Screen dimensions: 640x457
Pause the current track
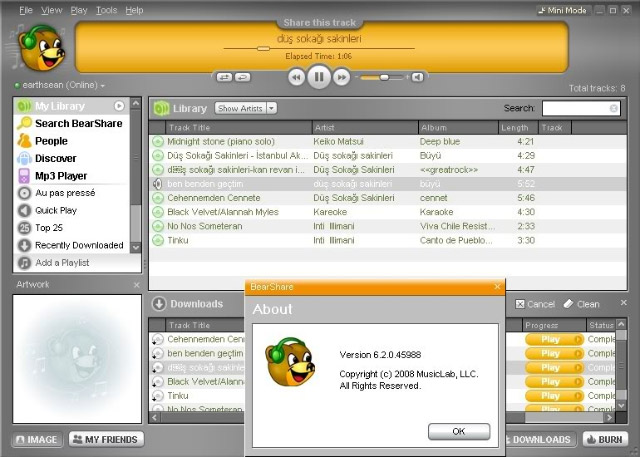pyautogui.click(x=319, y=77)
